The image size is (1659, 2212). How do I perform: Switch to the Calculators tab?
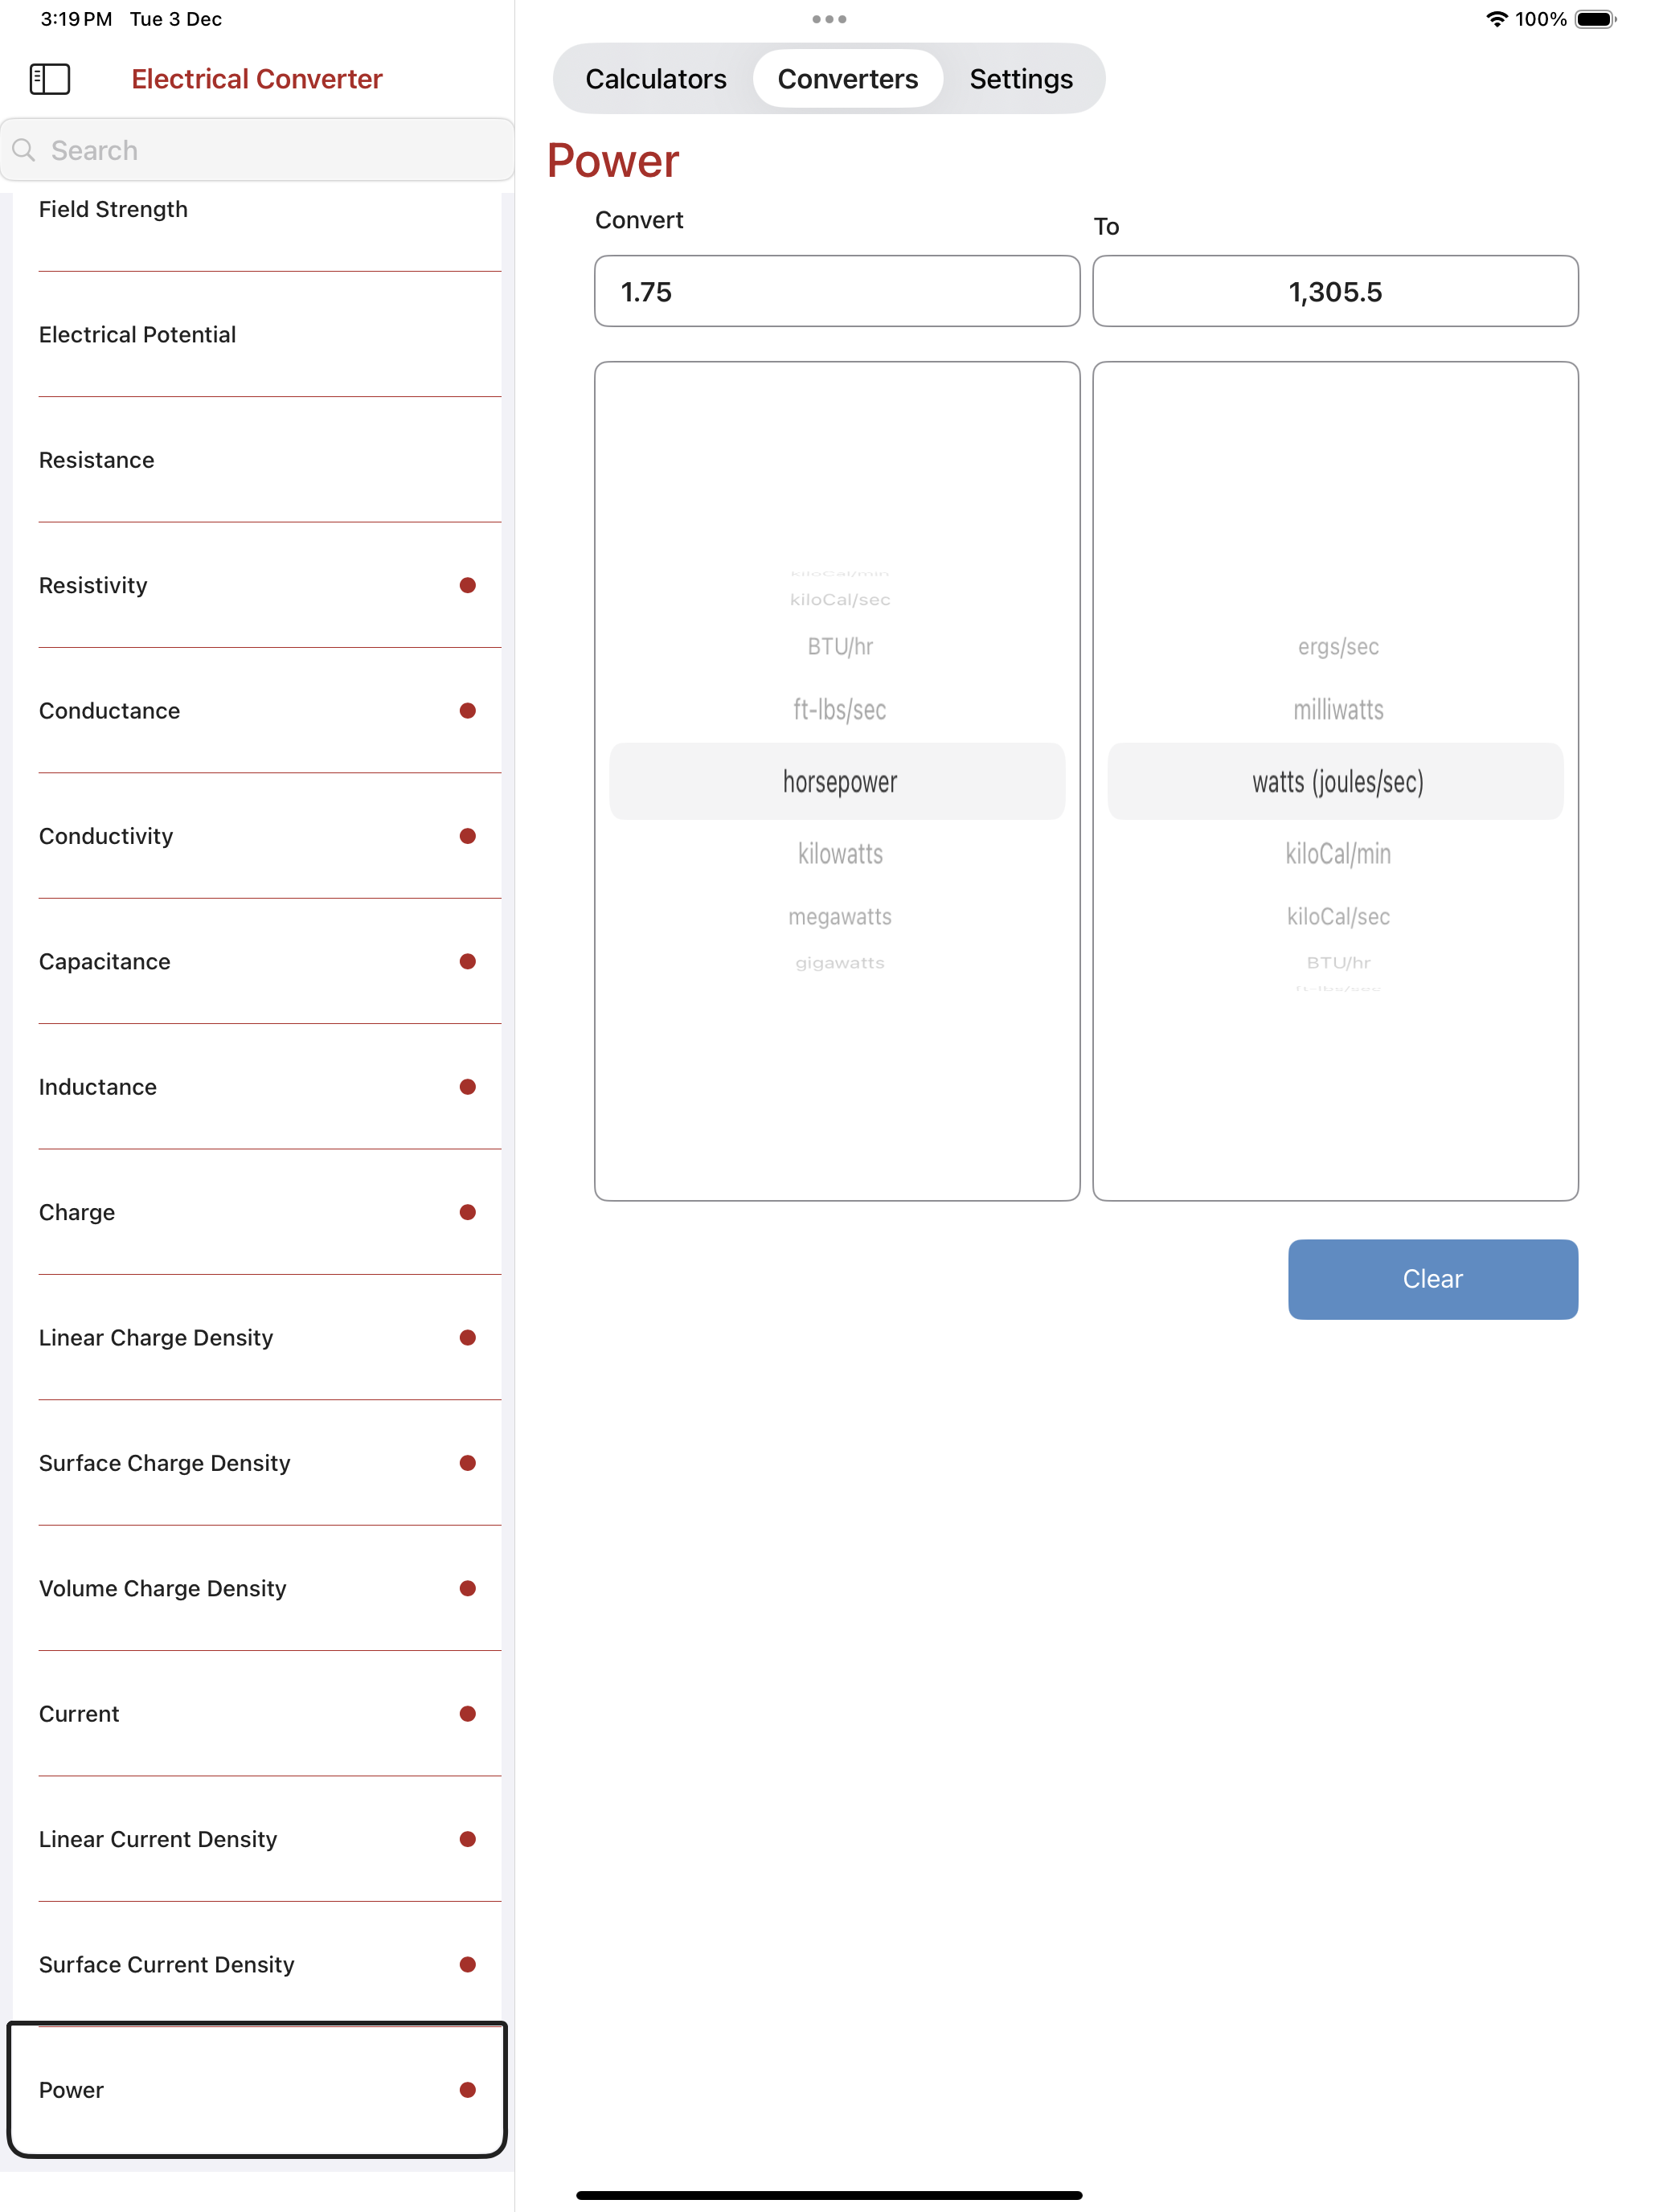coord(656,79)
